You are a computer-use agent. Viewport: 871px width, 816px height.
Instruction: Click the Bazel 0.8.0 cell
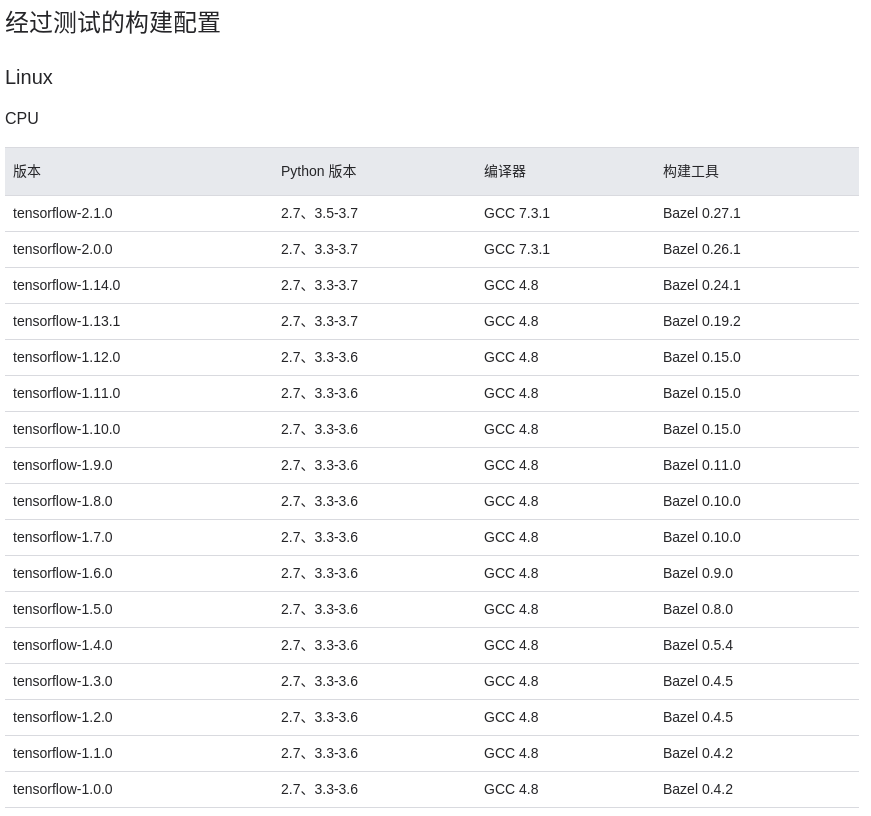click(x=698, y=609)
